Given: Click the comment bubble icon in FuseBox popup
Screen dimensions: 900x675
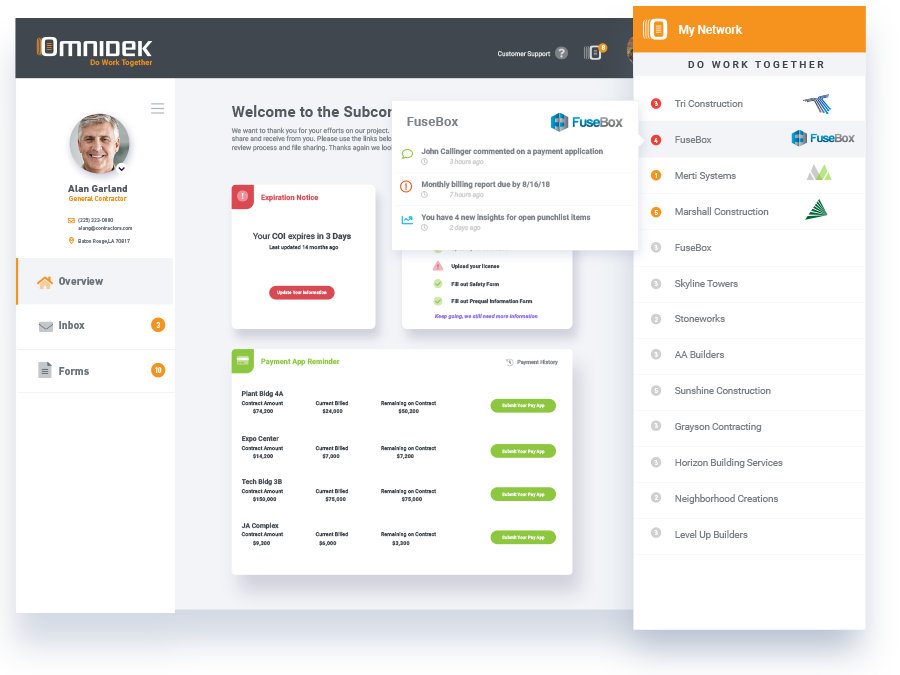Looking at the screenshot, I should tap(407, 154).
